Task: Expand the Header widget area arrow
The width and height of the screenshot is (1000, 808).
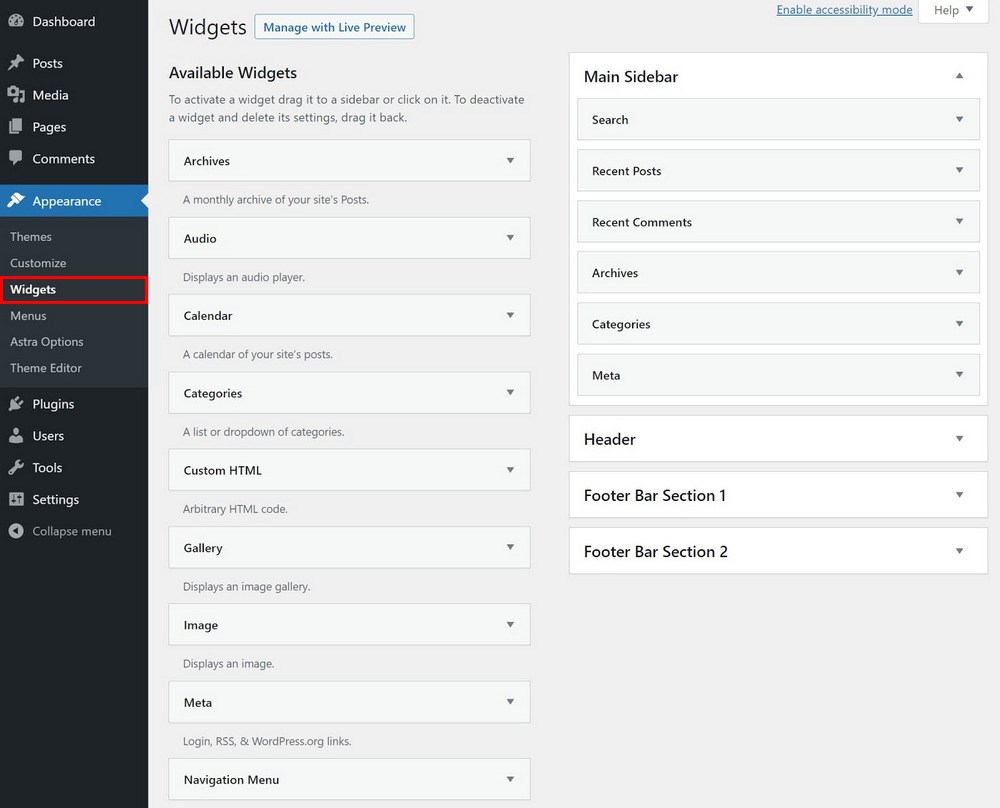Action: [x=959, y=439]
